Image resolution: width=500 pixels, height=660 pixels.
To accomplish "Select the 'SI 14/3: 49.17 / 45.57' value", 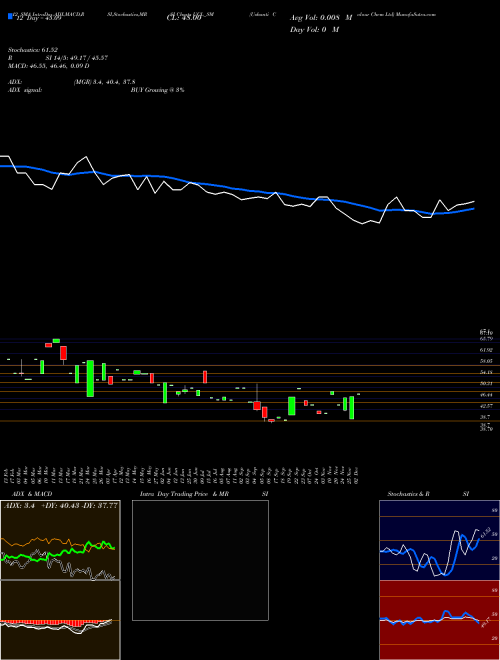I will tap(77, 58).
